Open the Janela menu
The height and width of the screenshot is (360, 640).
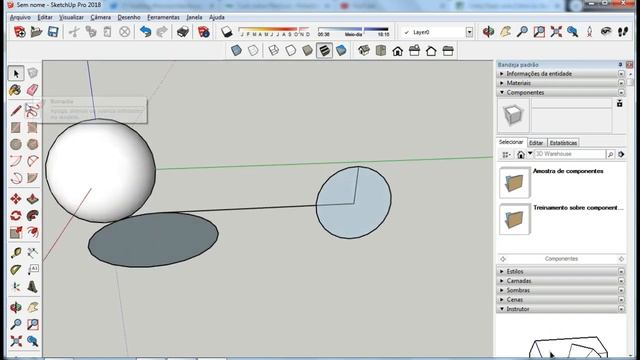click(x=194, y=17)
